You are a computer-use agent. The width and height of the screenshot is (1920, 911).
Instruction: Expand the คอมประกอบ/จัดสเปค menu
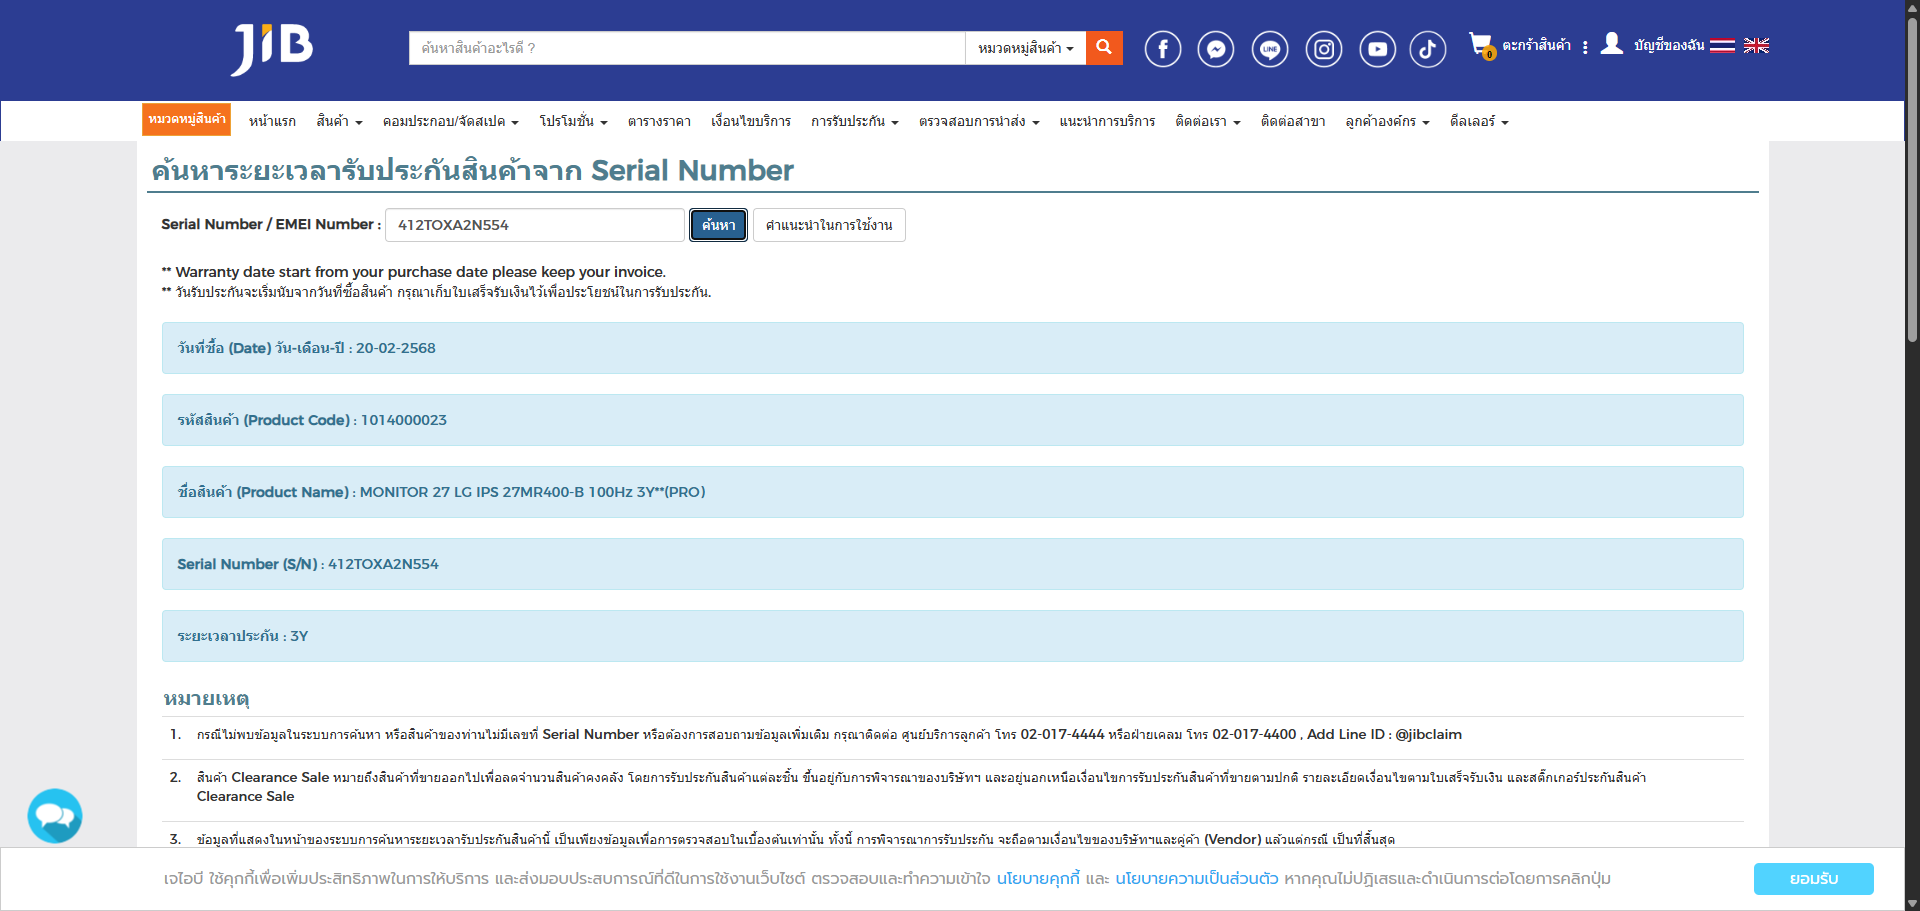point(450,121)
